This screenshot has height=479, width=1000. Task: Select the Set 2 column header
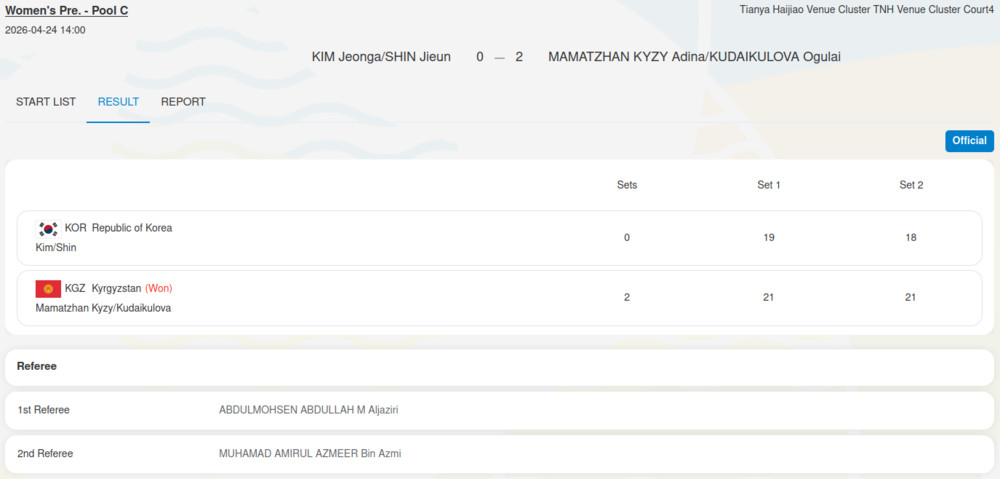pos(911,185)
